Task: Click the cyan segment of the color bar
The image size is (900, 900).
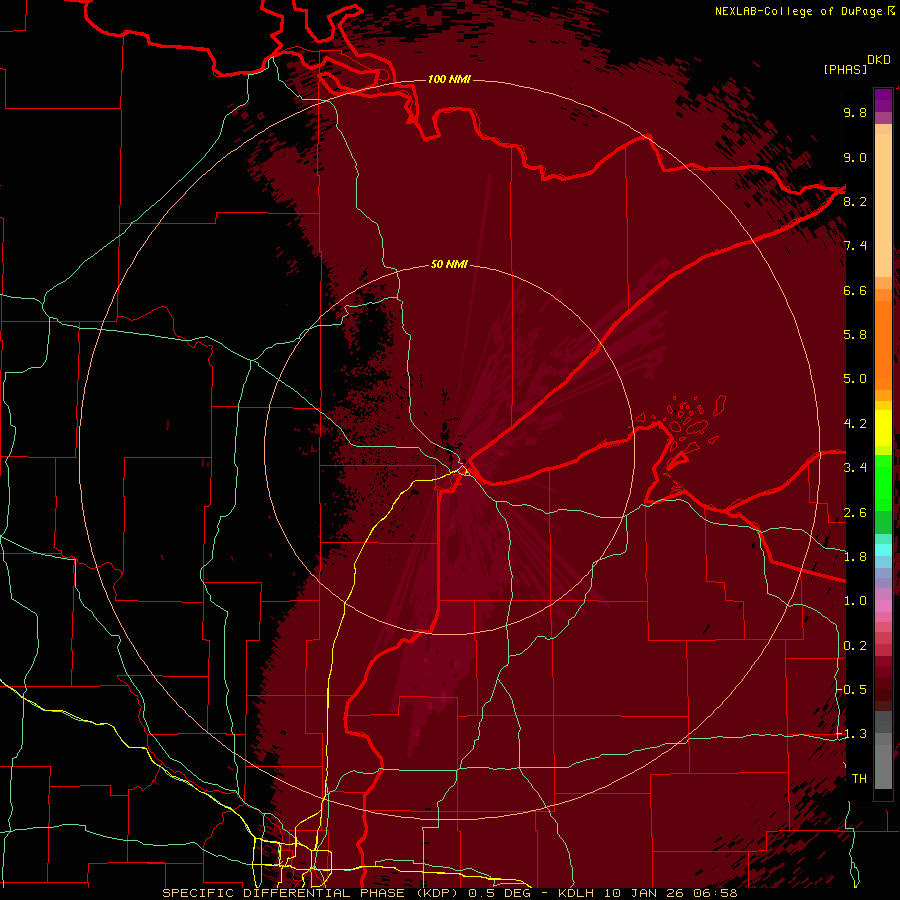Action: click(883, 550)
